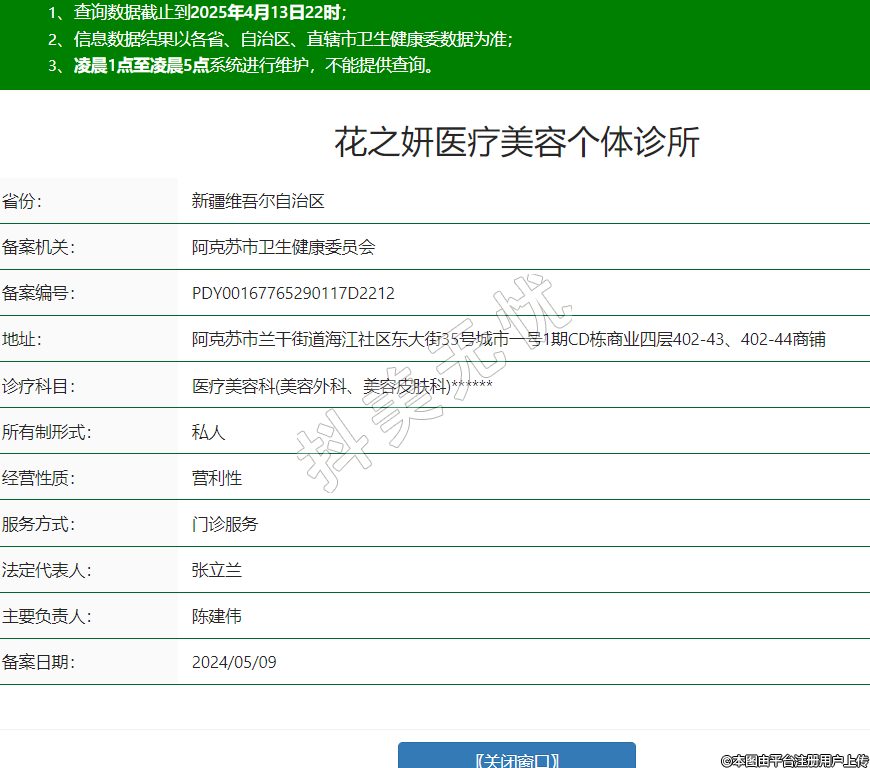Click the 【关闭窗口】 button
870x768 pixels.
(x=516, y=758)
